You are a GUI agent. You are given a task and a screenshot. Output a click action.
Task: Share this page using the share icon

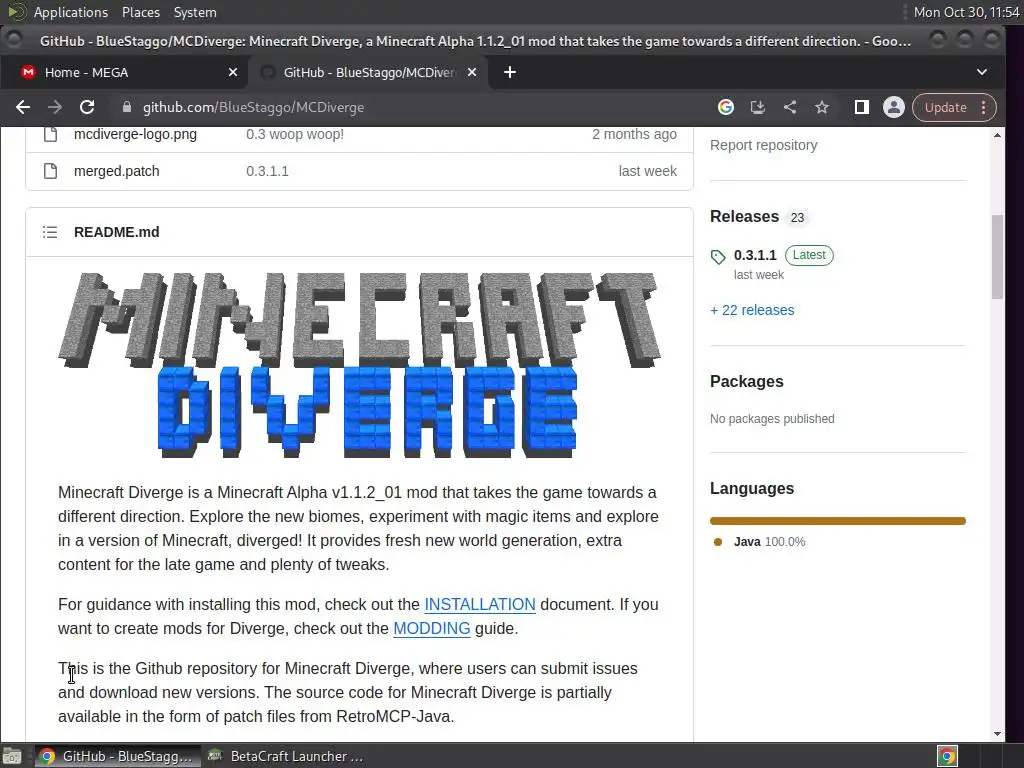(790, 107)
